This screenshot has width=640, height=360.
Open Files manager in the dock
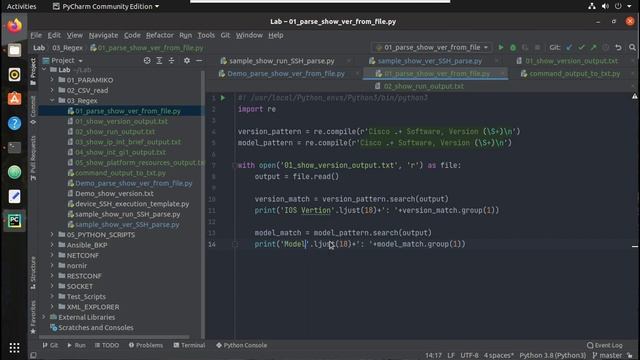(14, 50)
